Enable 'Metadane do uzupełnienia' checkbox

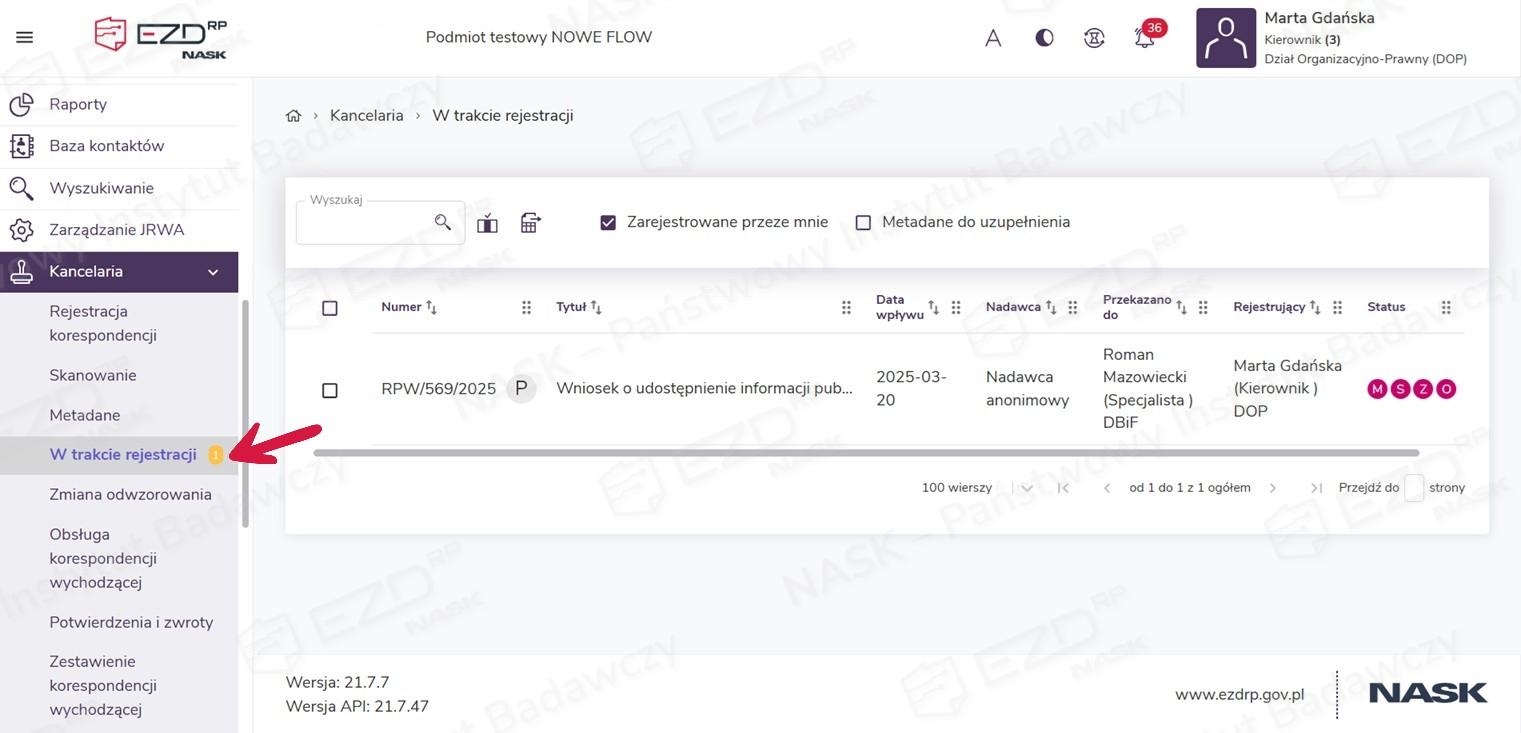[x=863, y=222]
